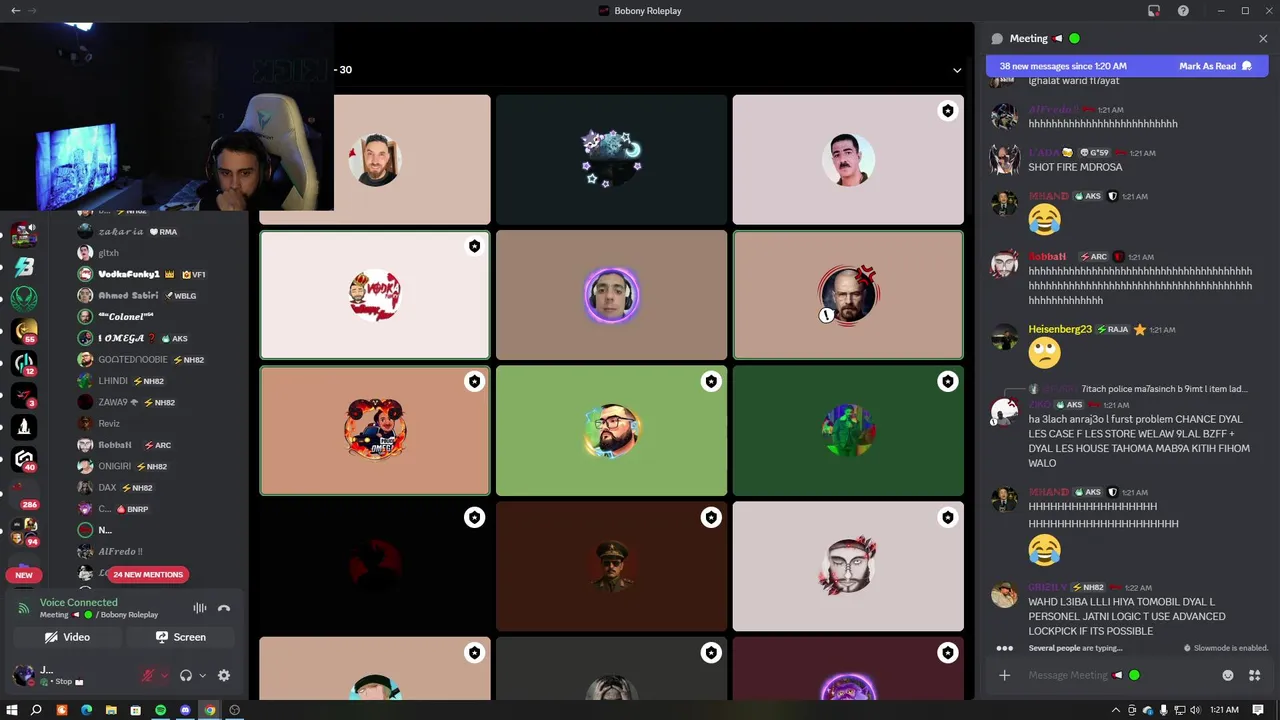1280x720 pixels.
Task: Open user settings gear
Action: 224,676
